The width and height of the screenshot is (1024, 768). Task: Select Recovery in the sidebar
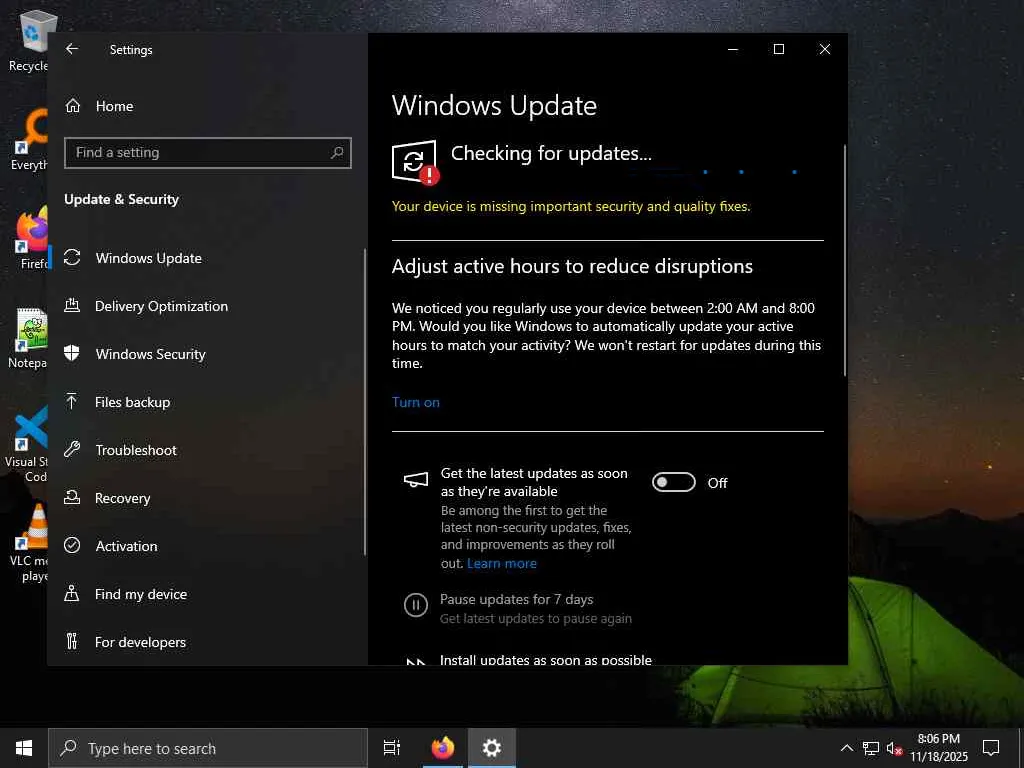pyautogui.click(x=123, y=498)
